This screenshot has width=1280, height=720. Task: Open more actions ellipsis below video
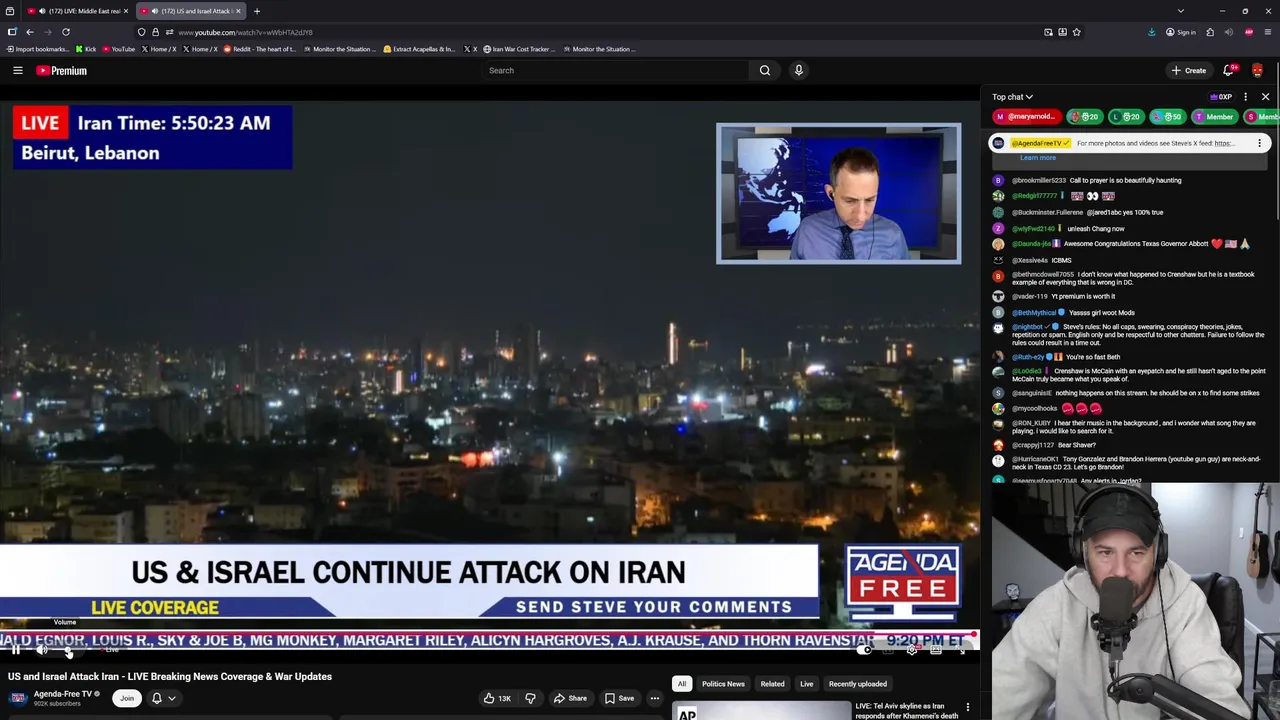(x=655, y=698)
